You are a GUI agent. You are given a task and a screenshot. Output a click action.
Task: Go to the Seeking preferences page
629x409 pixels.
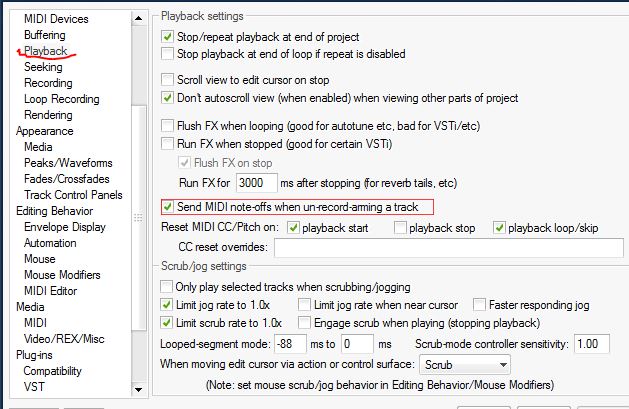[x=43, y=66]
